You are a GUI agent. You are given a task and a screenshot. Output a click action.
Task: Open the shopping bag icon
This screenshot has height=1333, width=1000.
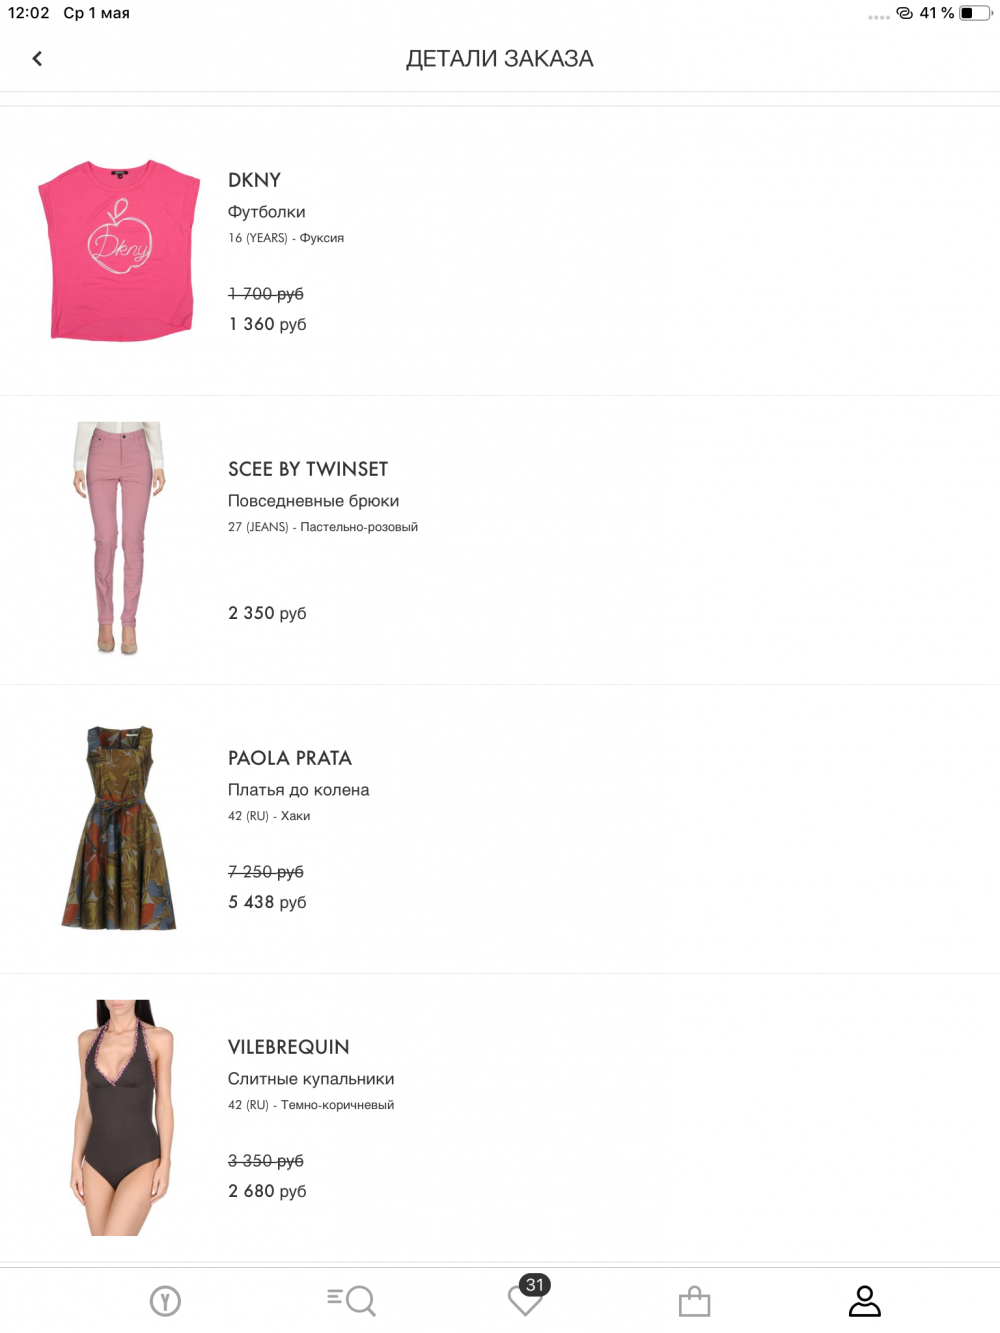694,1301
